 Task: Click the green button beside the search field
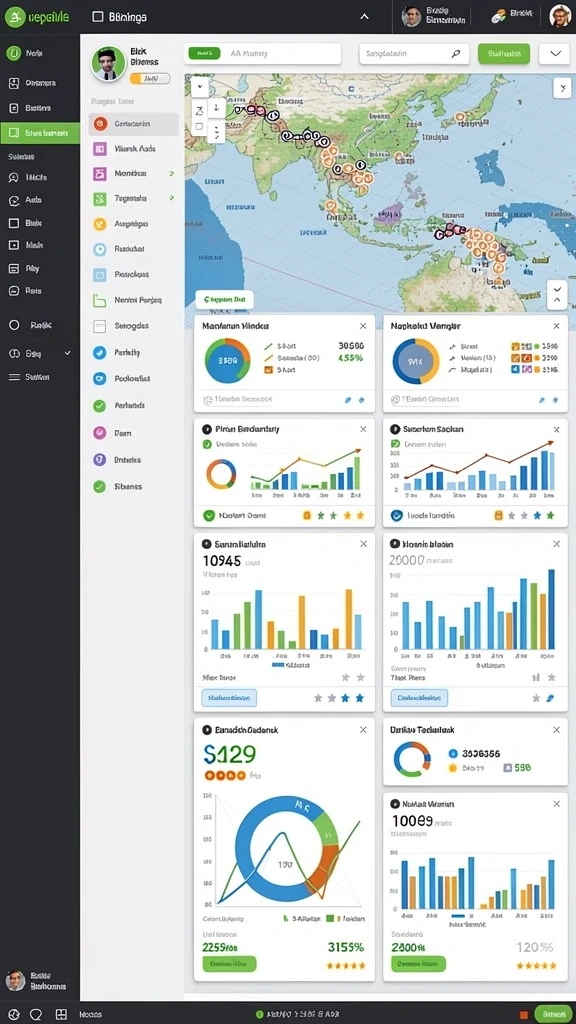(504, 54)
